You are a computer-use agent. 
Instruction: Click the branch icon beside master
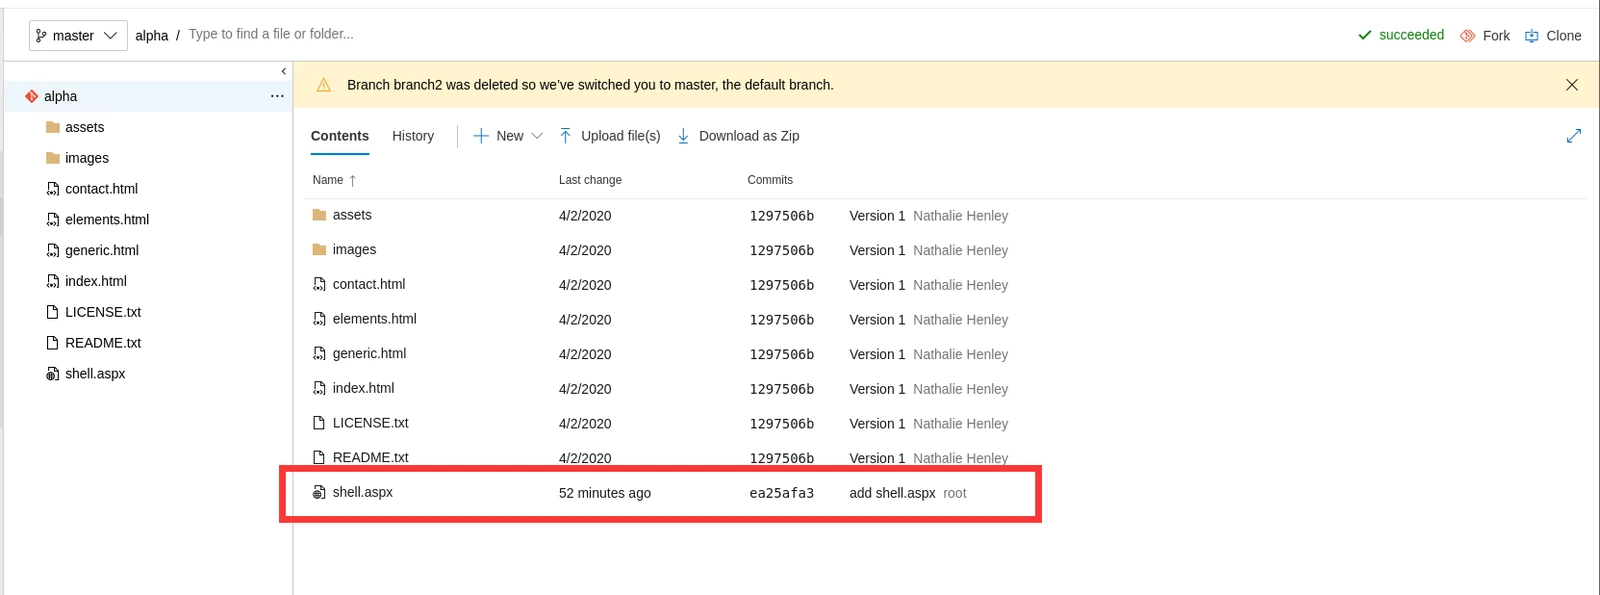[41, 35]
